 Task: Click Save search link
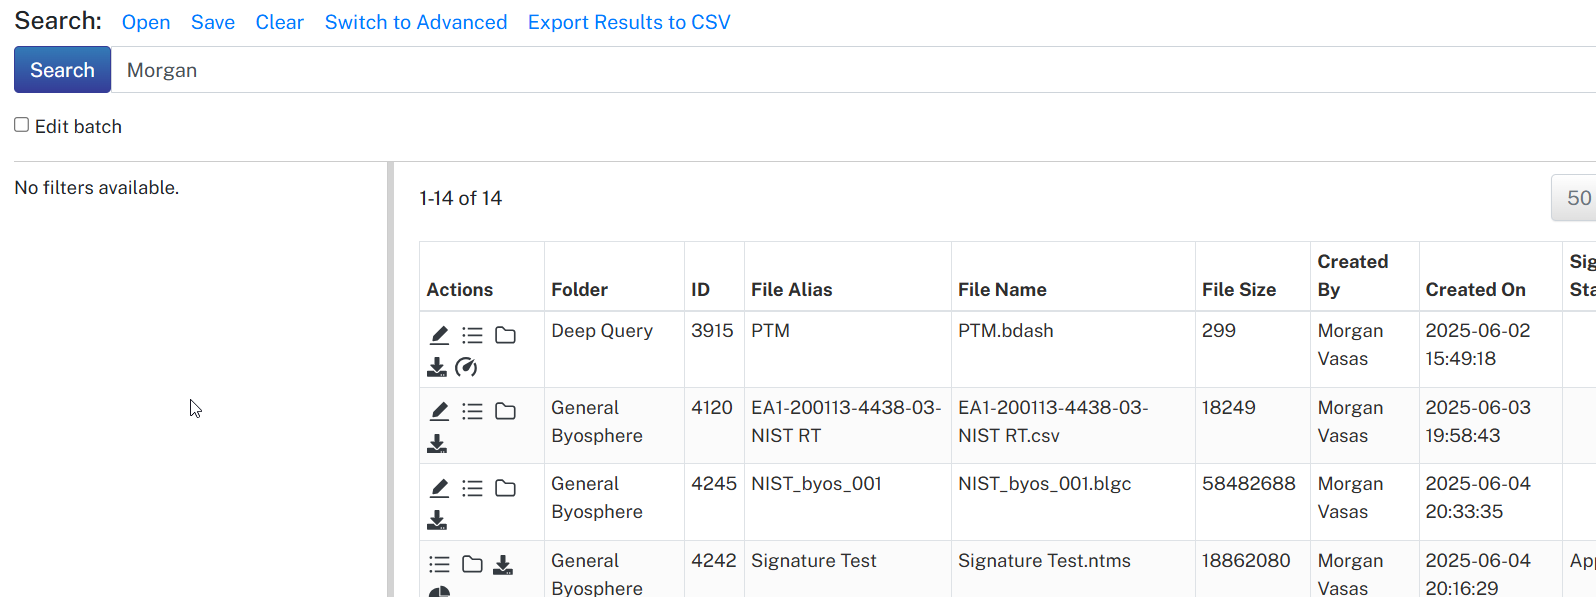click(213, 22)
